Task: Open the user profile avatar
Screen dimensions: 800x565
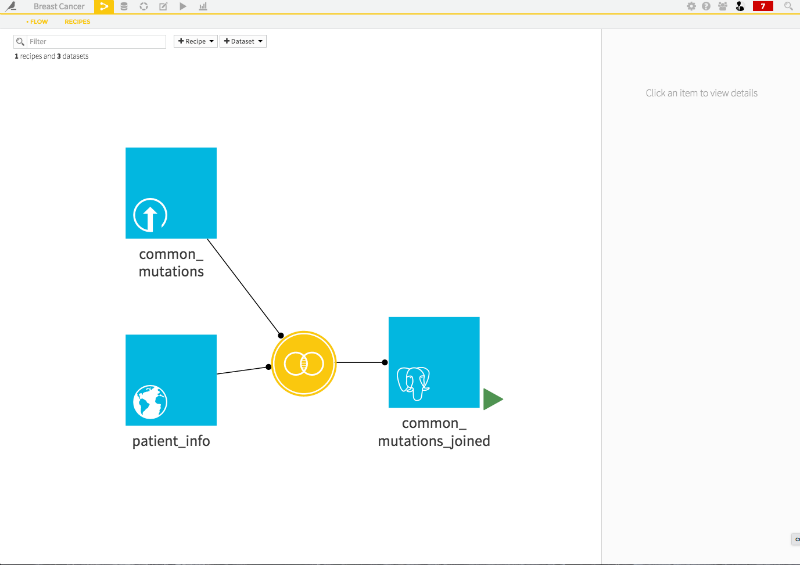Action: [740, 6]
